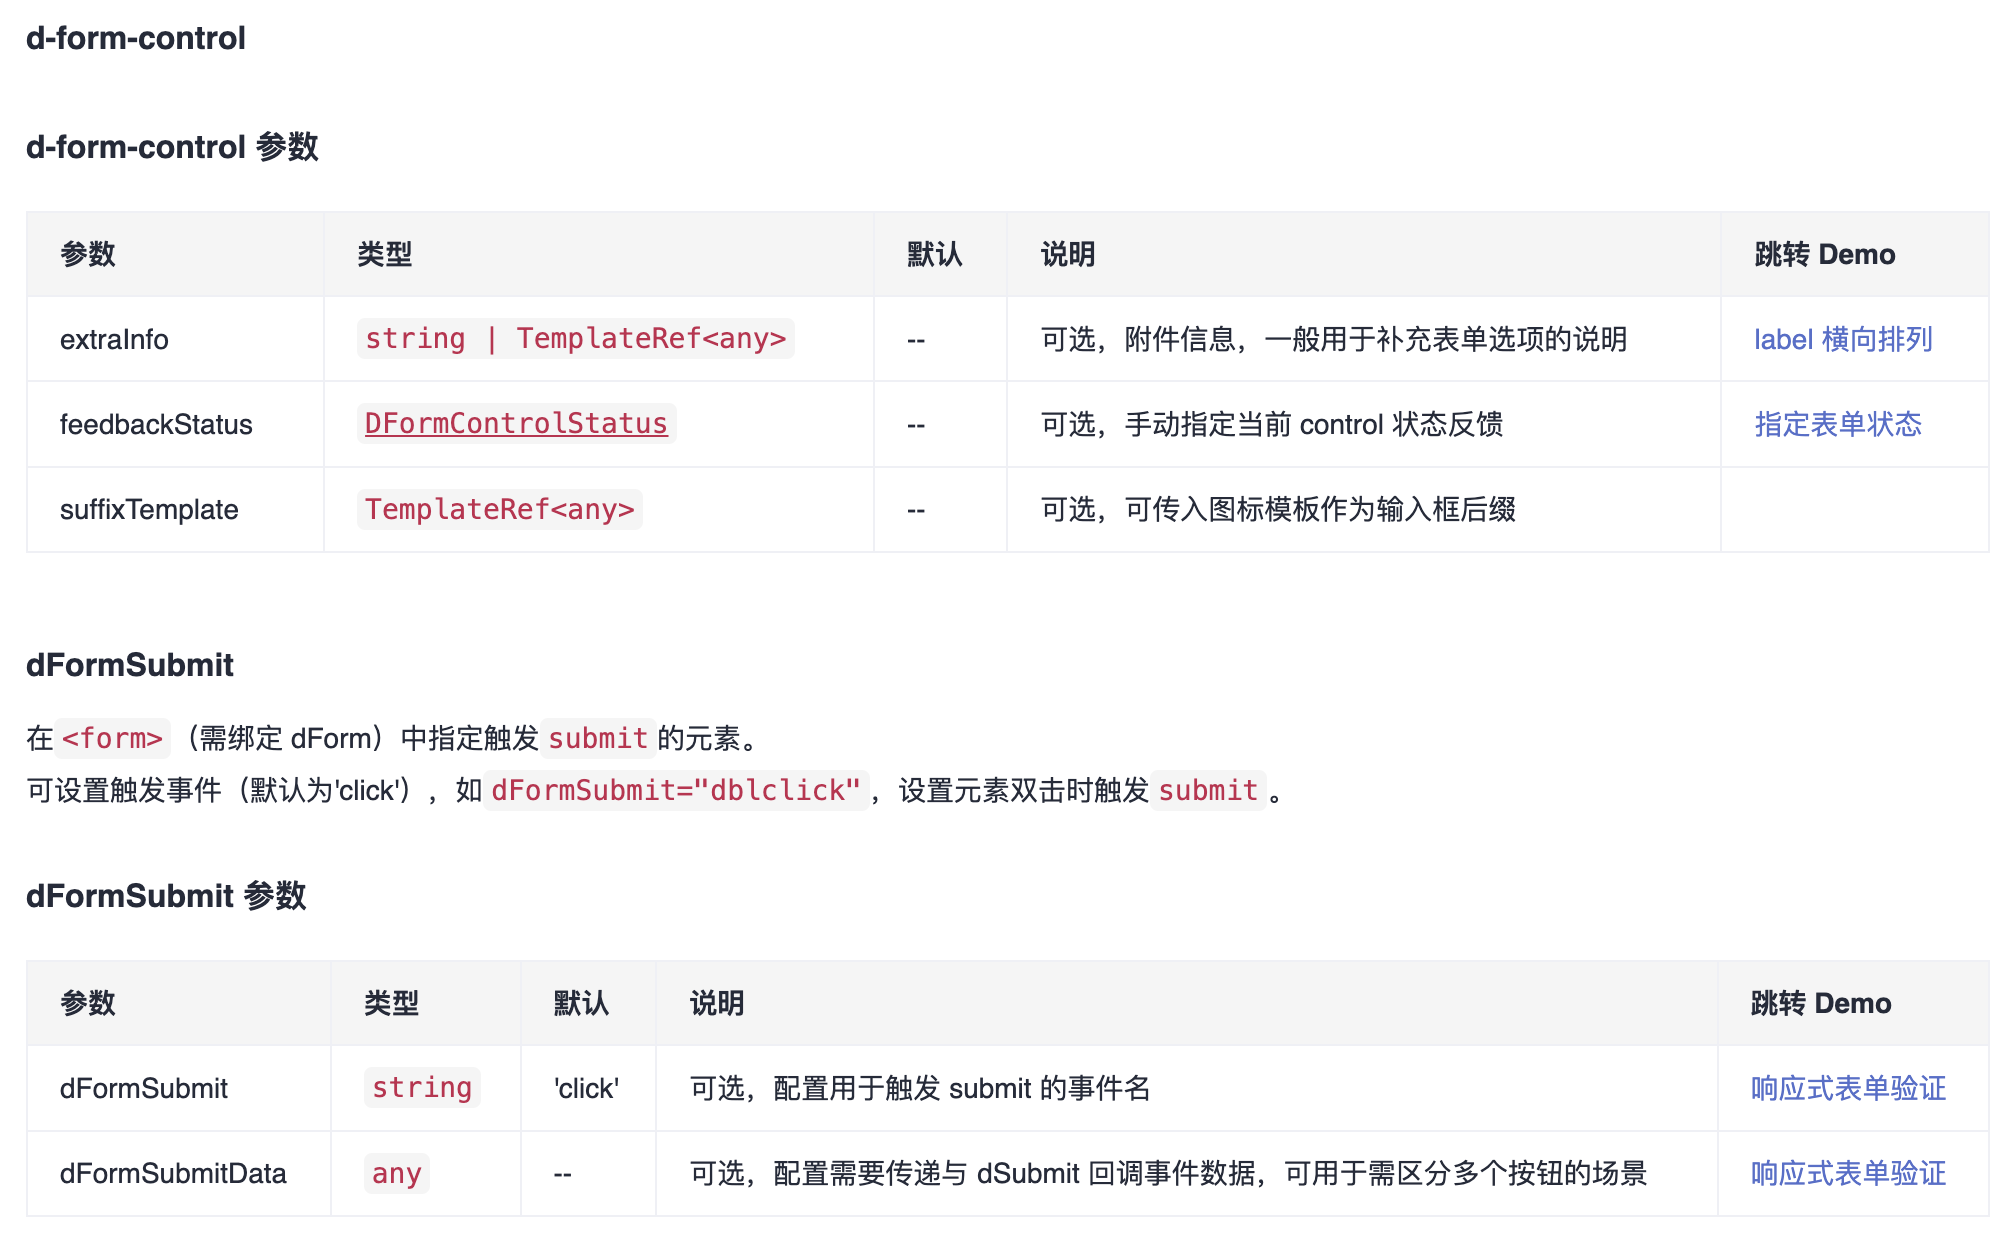Click the 'extraInfo' parameter cell
Screen dimensions: 2010x1250
pos(114,340)
